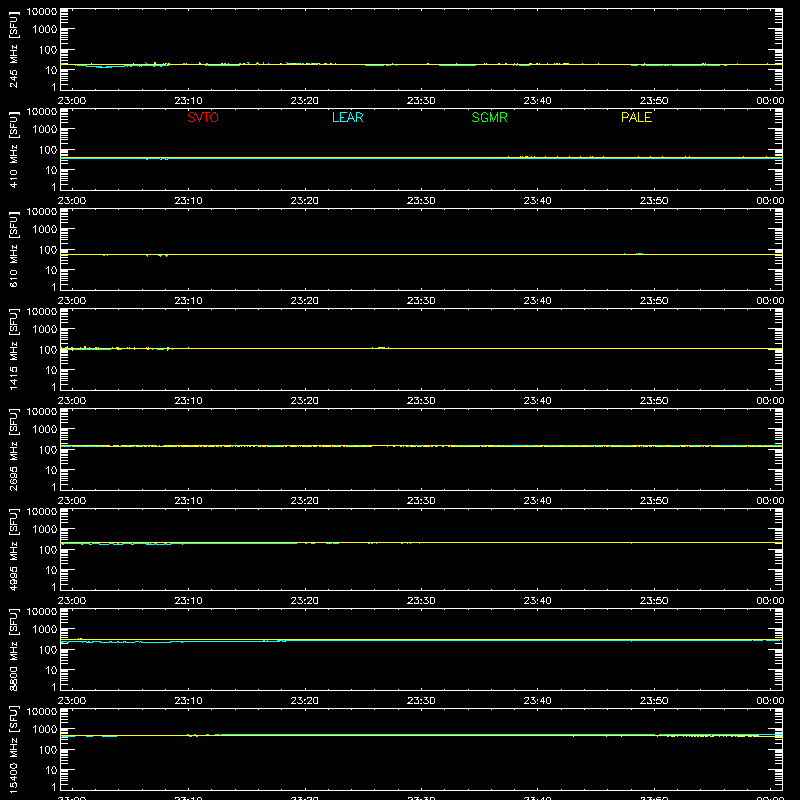Click the 100 tick on the 15400 MHz axis
The image size is (800, 800).
pos(48,750)
